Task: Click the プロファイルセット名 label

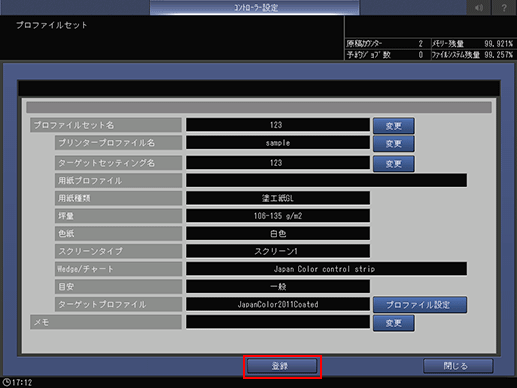Action: [x=106, y=125]
